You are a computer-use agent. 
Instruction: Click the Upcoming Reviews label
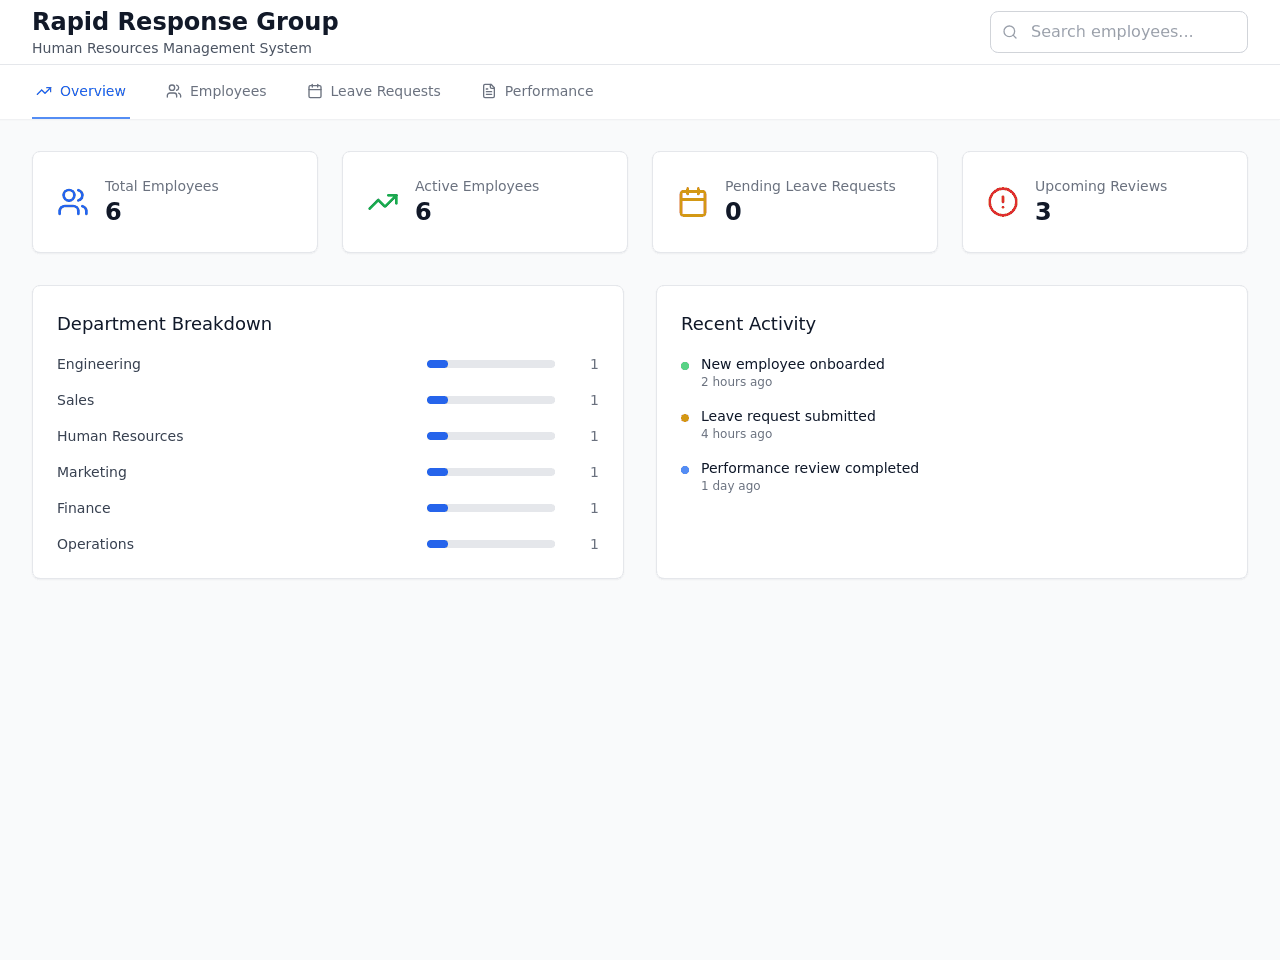click(x=1101, y=186)
